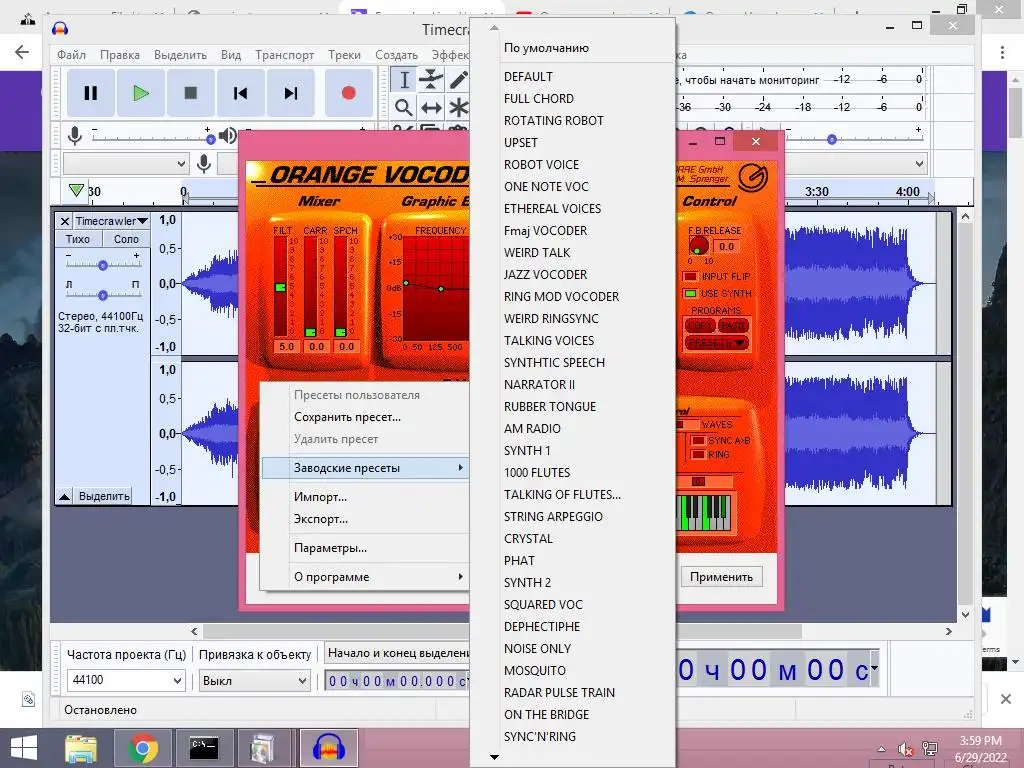Click COPY program button in vocoder
The image size is (1024, 768).
699,325
